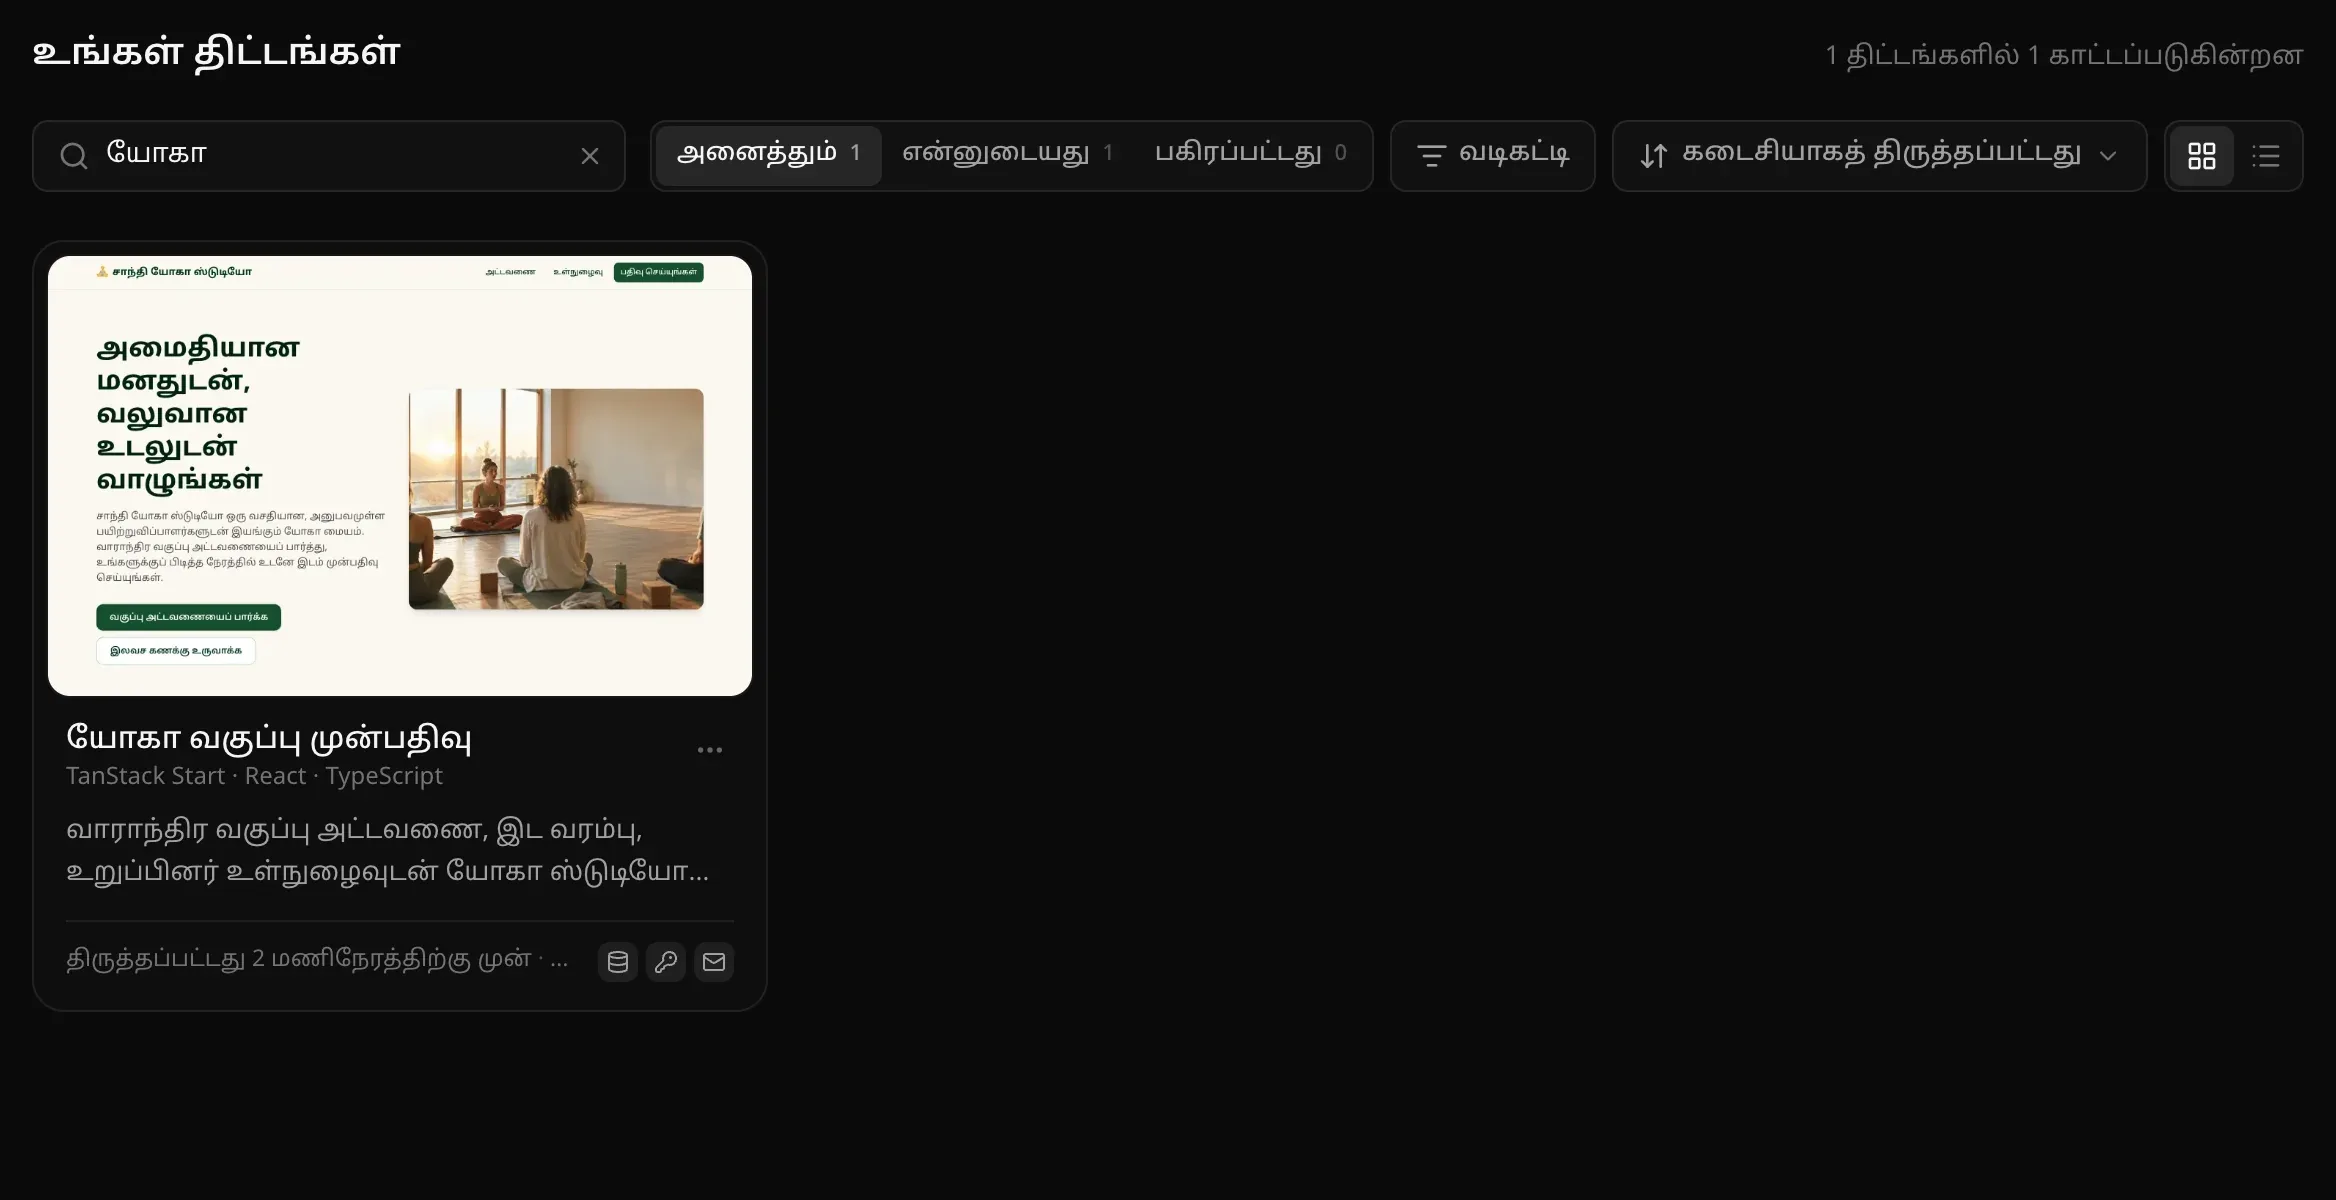Click the database icon on project card
The image size is (2336, 1200).
[618, 962]
